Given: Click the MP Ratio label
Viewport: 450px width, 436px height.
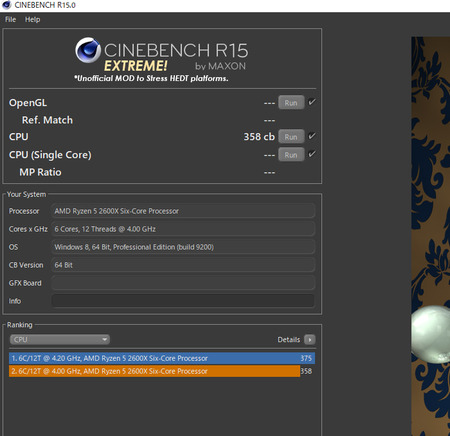Looking at the screenshot, I should [x=40, y=172].
